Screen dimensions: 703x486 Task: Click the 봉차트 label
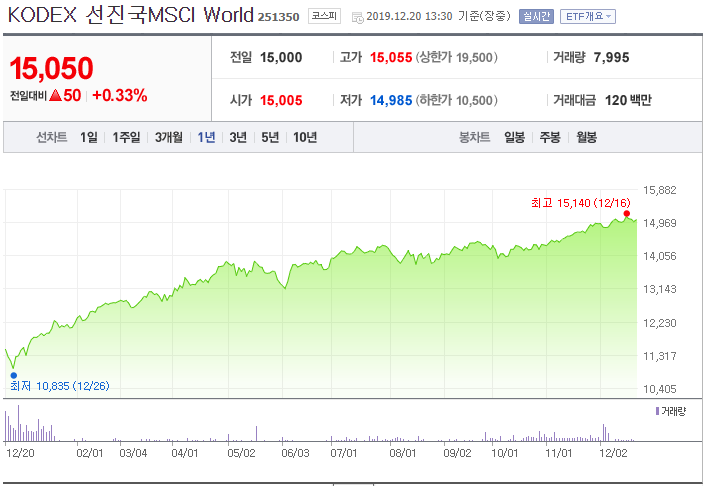[x=474, y=137]
